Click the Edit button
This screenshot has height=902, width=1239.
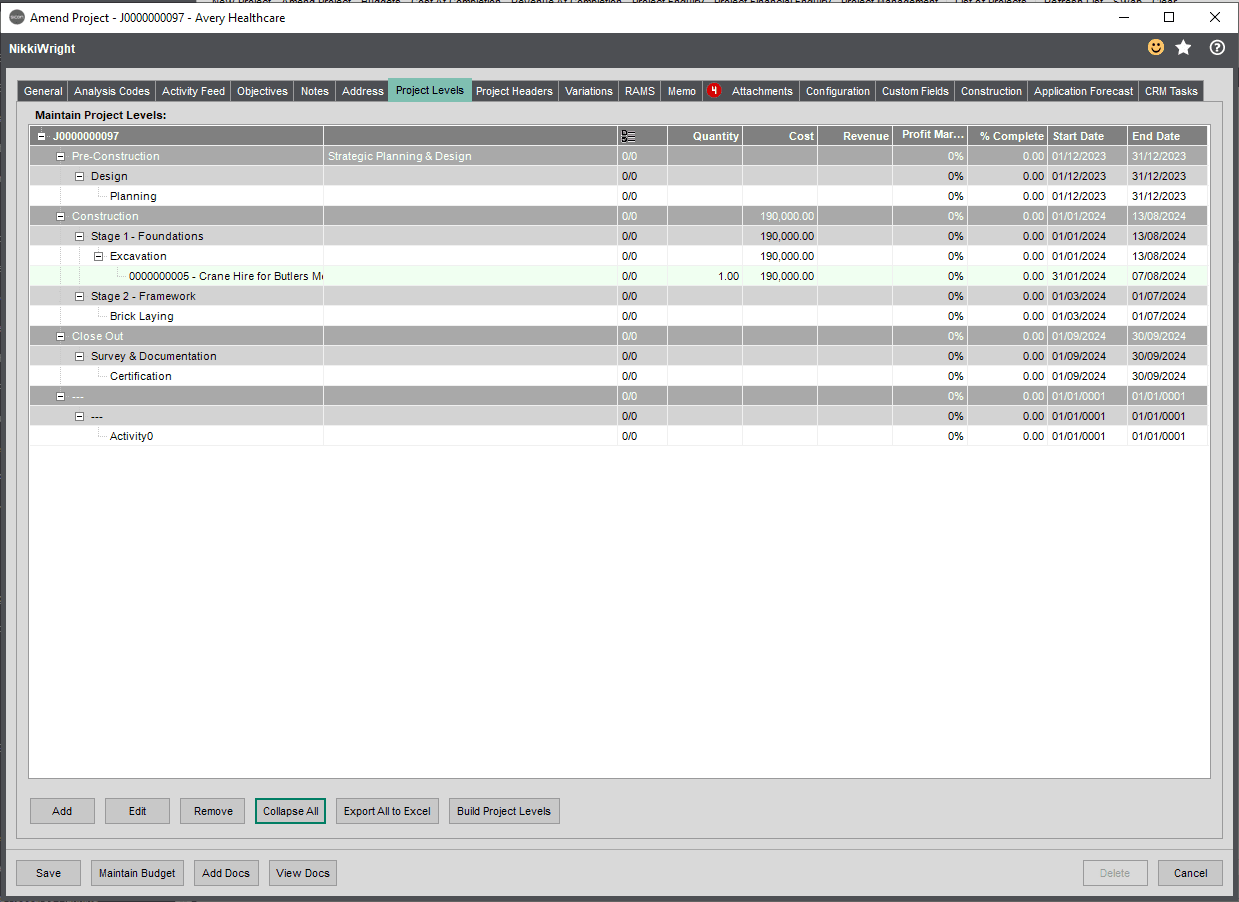point(137,811)
